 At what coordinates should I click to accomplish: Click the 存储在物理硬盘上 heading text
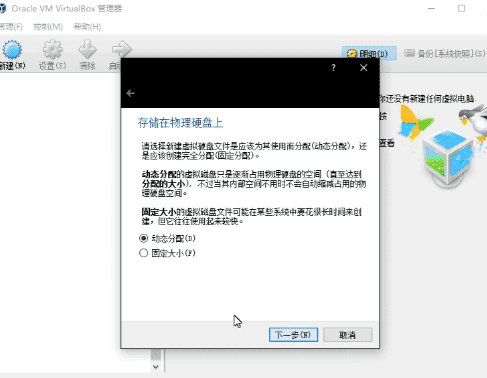(180, 123)
